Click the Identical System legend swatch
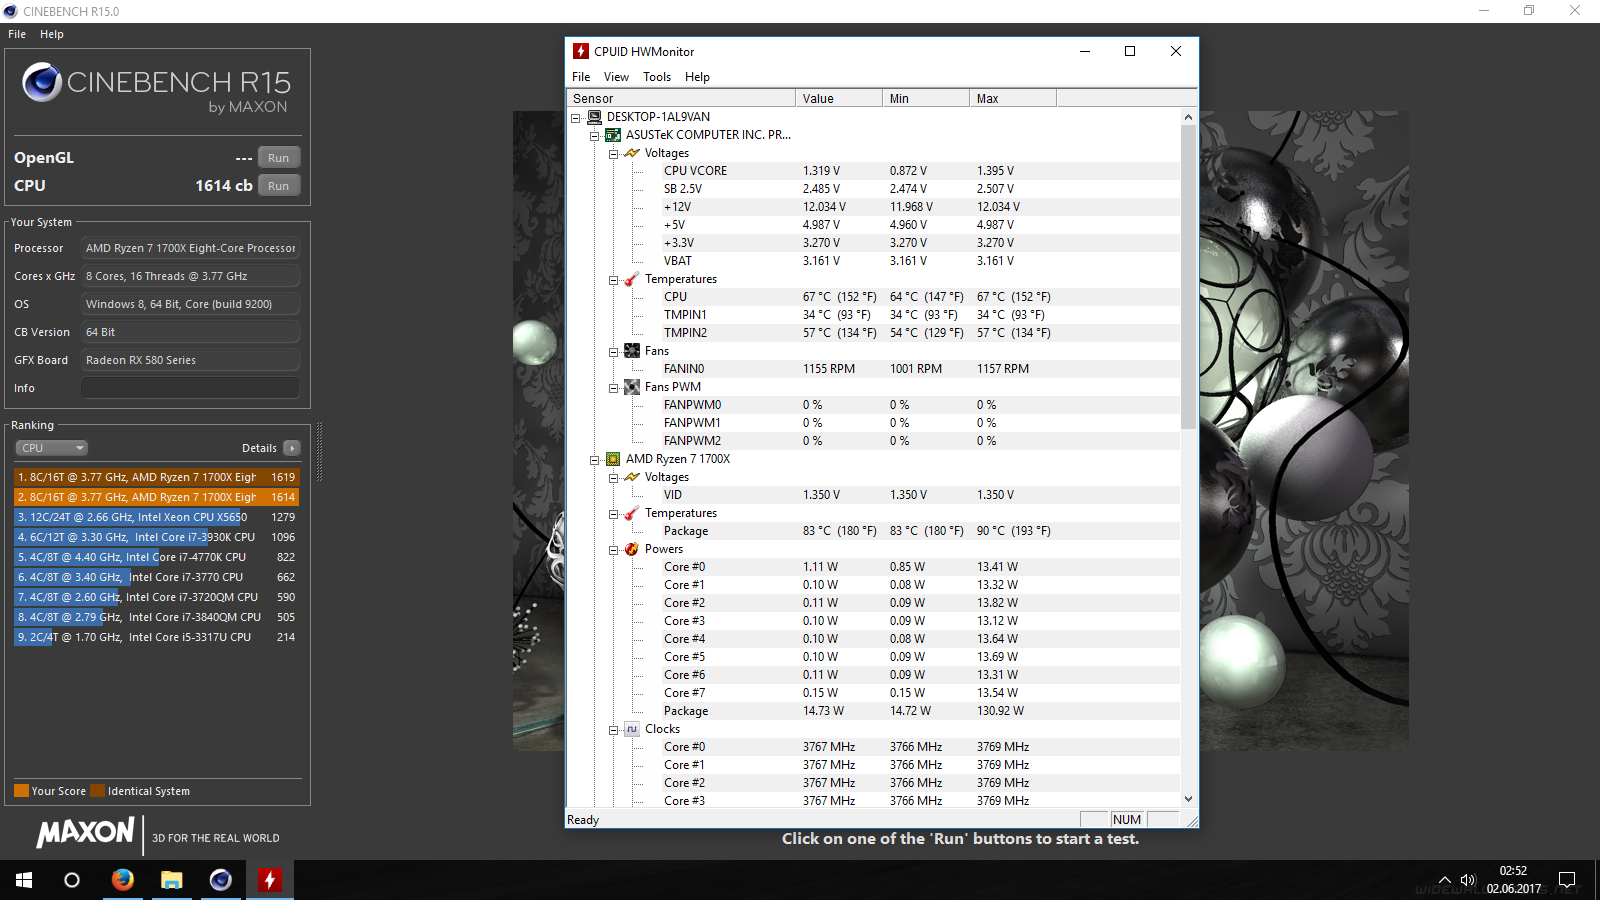1600x900 pixels. coord(97,791)
